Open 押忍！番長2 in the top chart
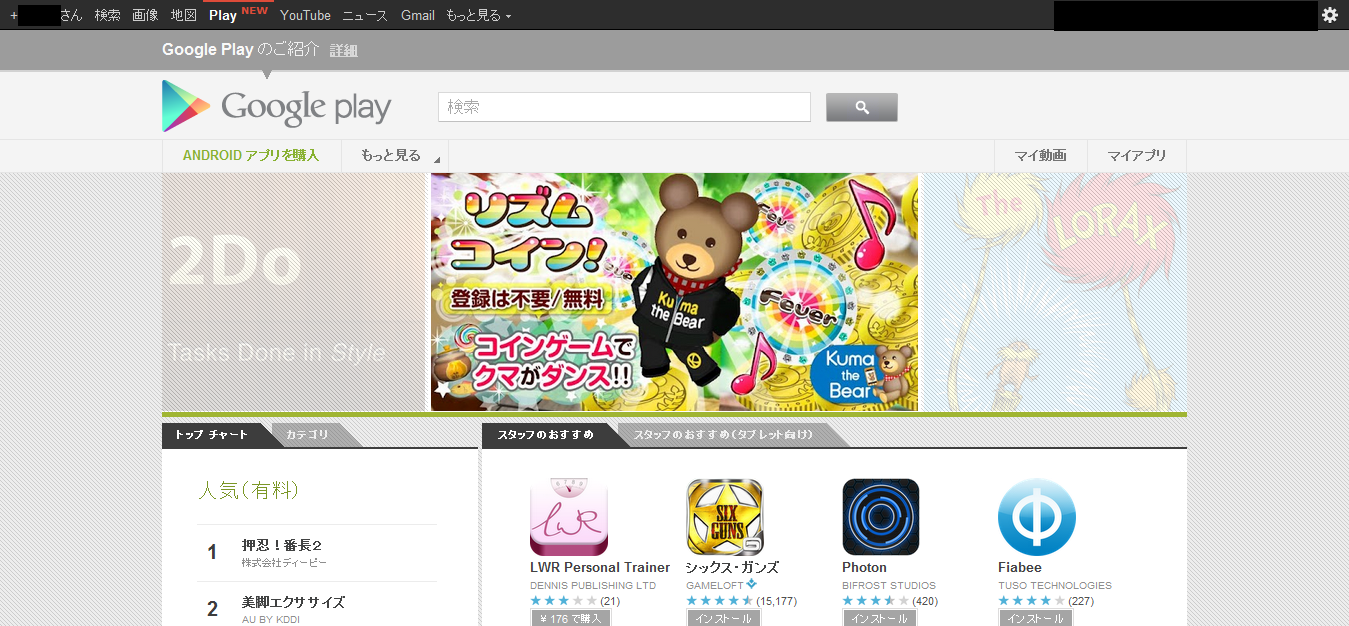This screenshot has height=626, width=1349. pos(282,545)
